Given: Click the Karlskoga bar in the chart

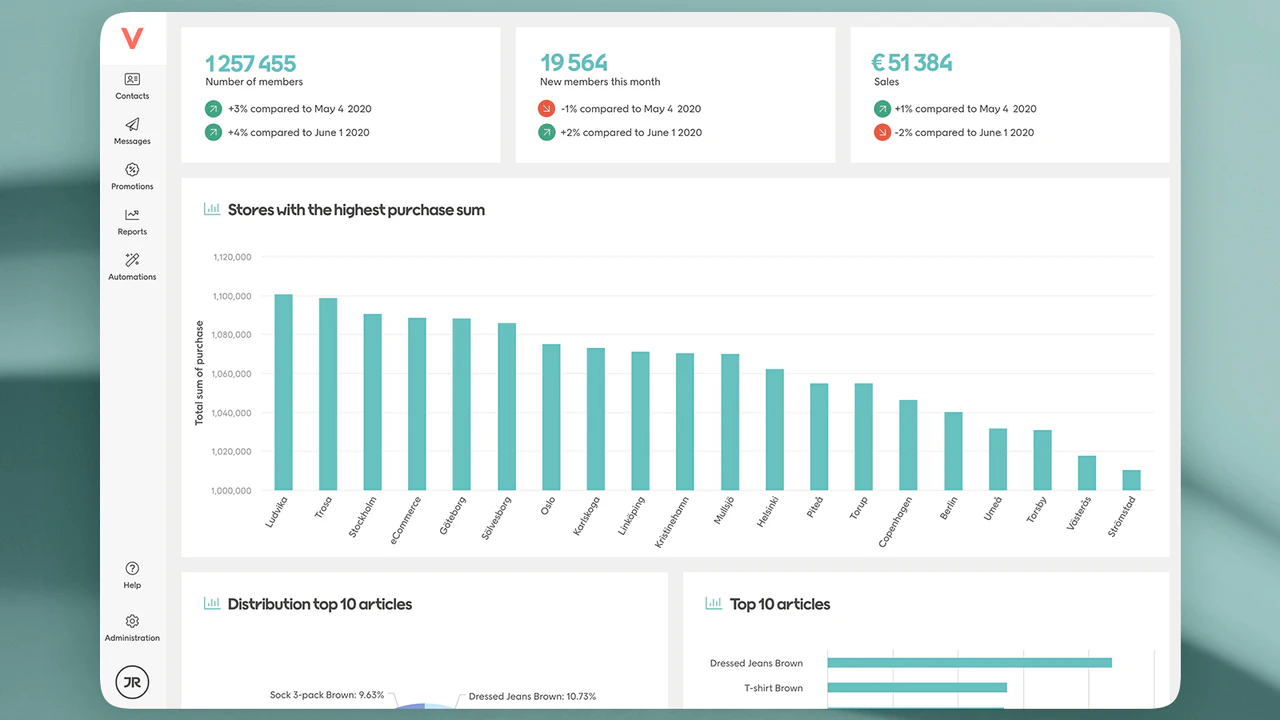Looking at the screenshot, I should (596, 419).
